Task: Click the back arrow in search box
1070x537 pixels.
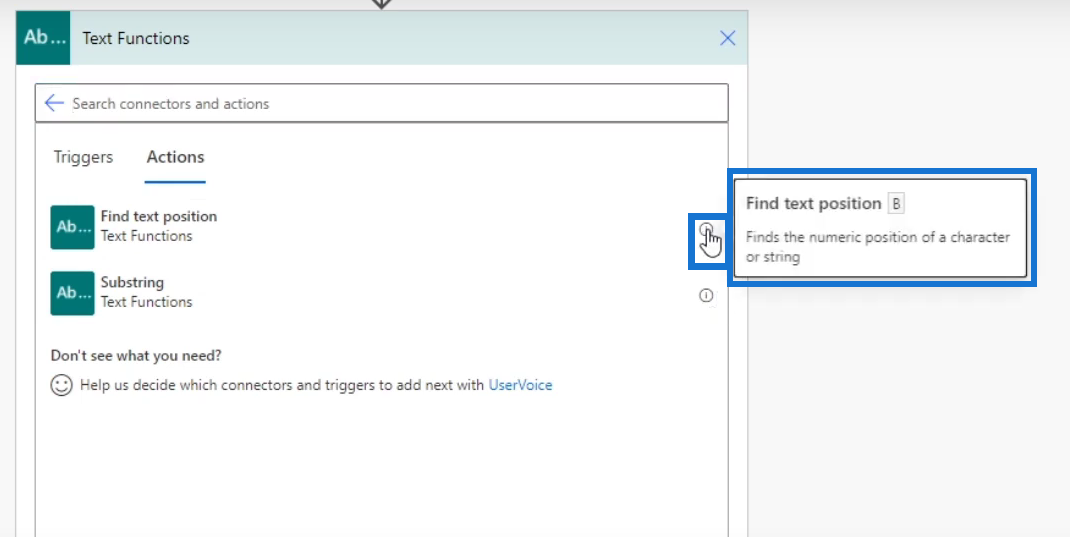Action: click(x=54, y=104)
